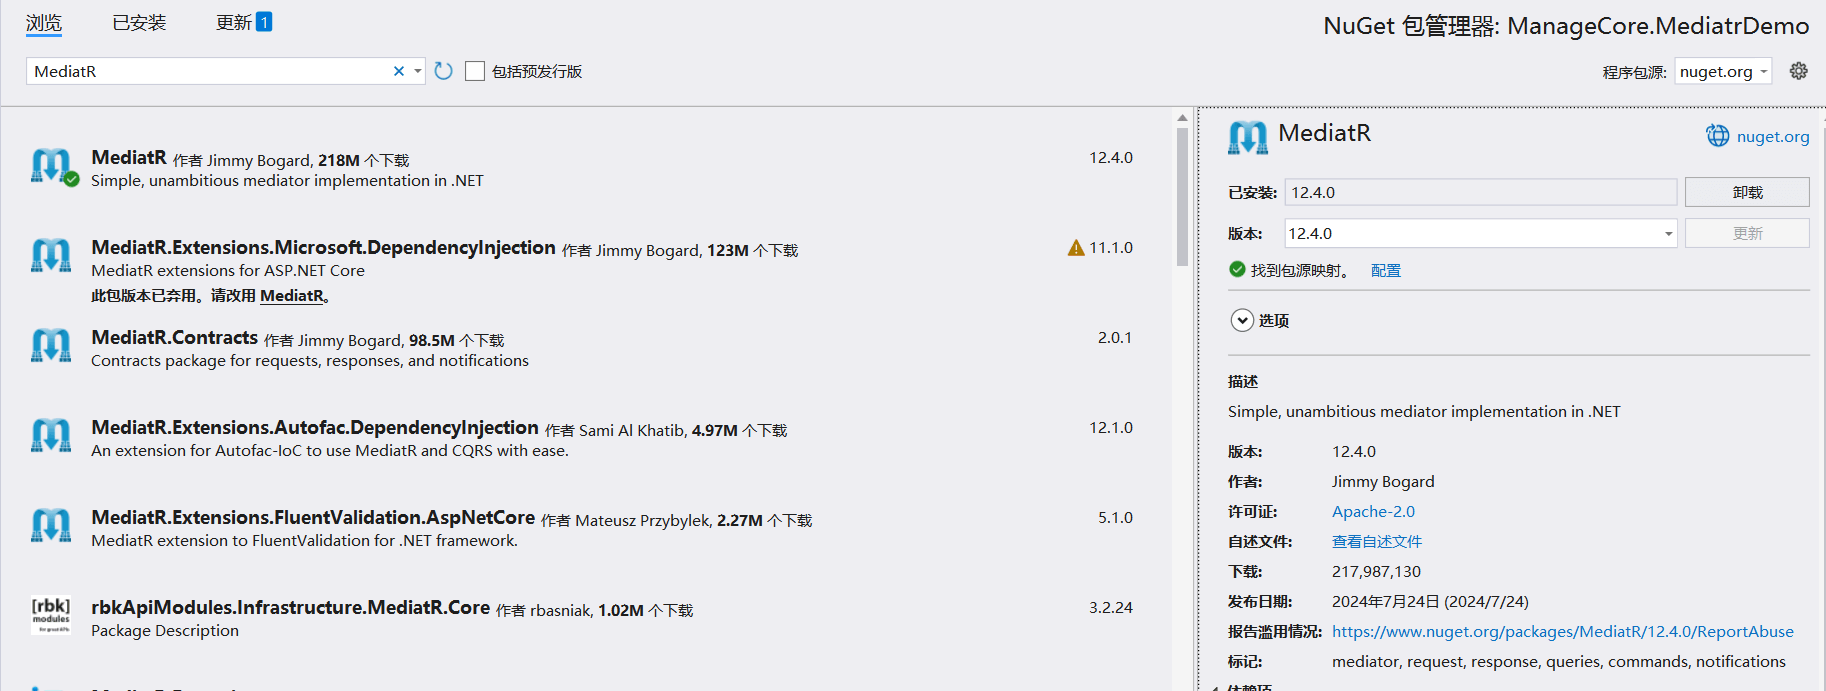The width and height of the screenshot is (1826, 691).
Task: Click green source mapping found checkmark
Action: pyautogui.click(x=1237, y=270)
